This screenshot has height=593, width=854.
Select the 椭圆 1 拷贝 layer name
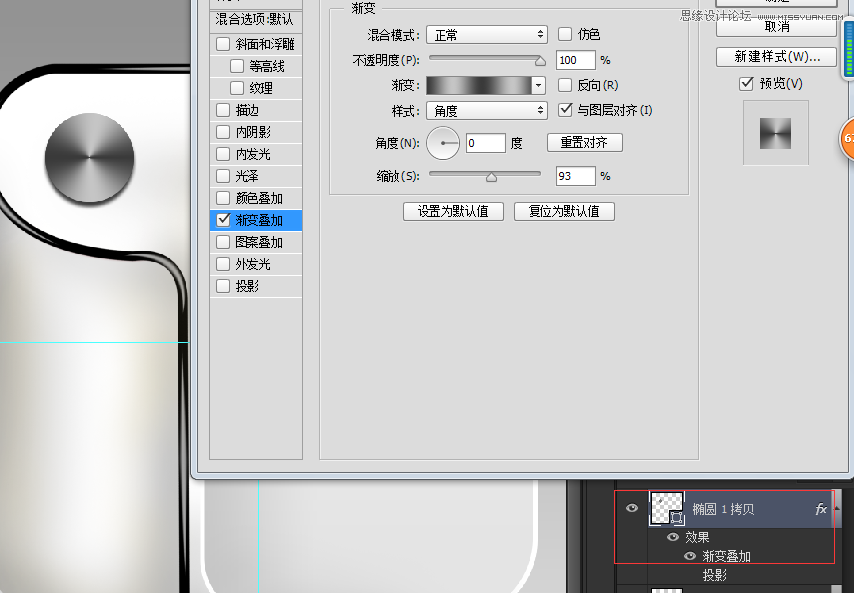(x=723, y=509)
